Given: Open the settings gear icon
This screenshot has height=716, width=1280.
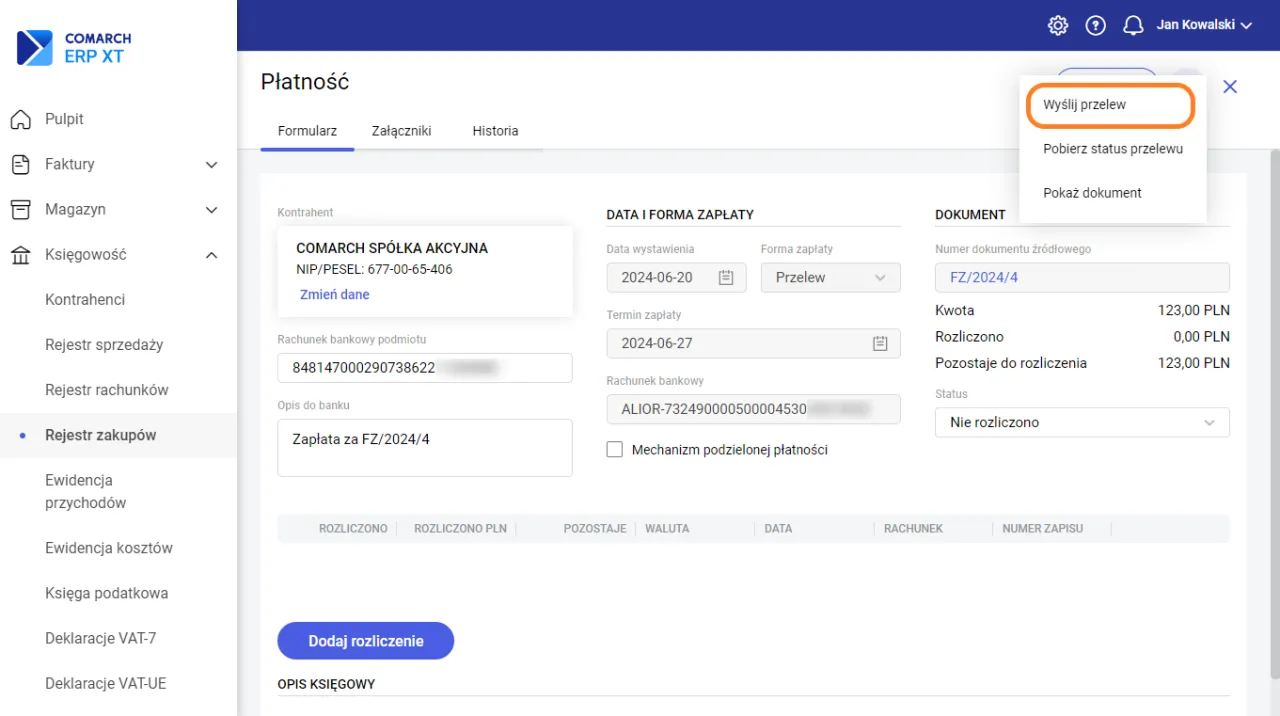Looking at the screenshot, I should coord(1058,26).
